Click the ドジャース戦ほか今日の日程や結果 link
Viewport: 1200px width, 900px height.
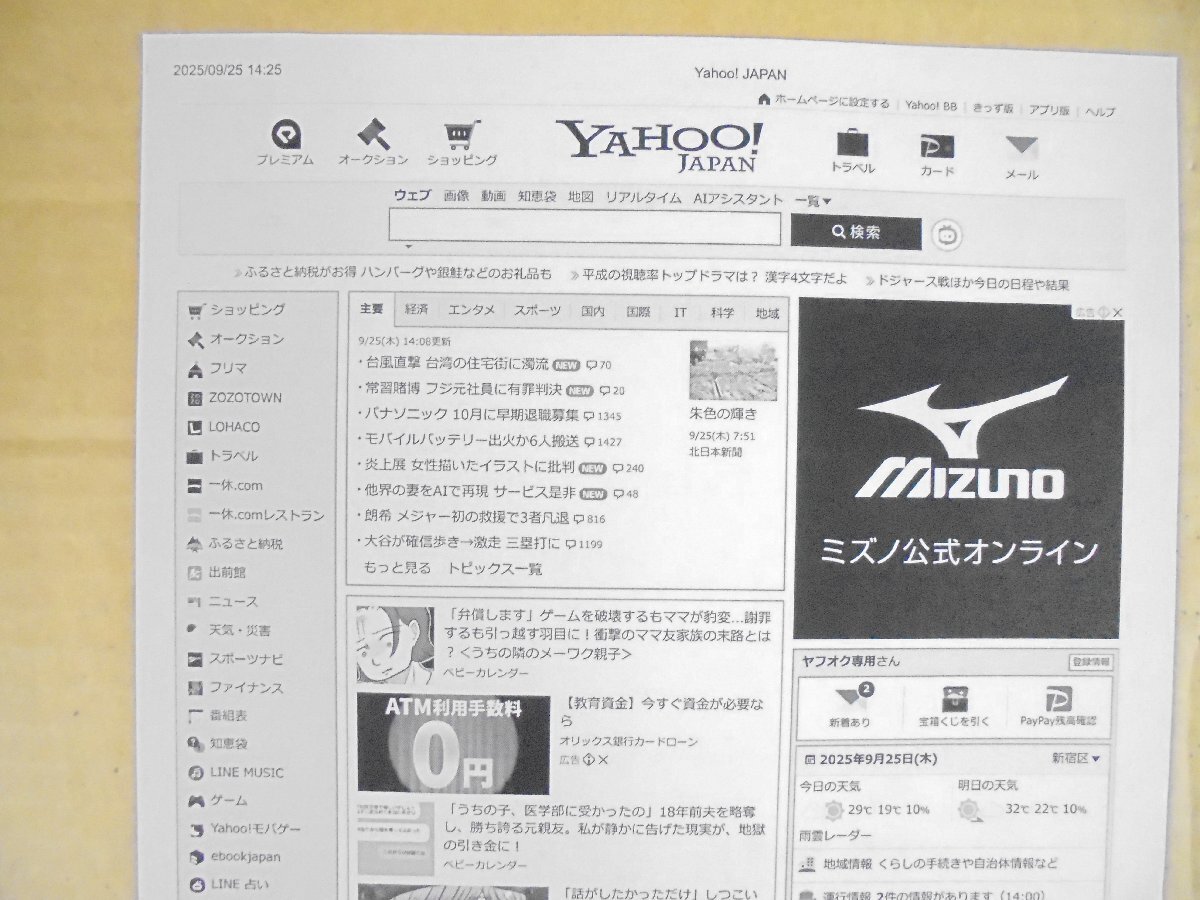(973, 284)
